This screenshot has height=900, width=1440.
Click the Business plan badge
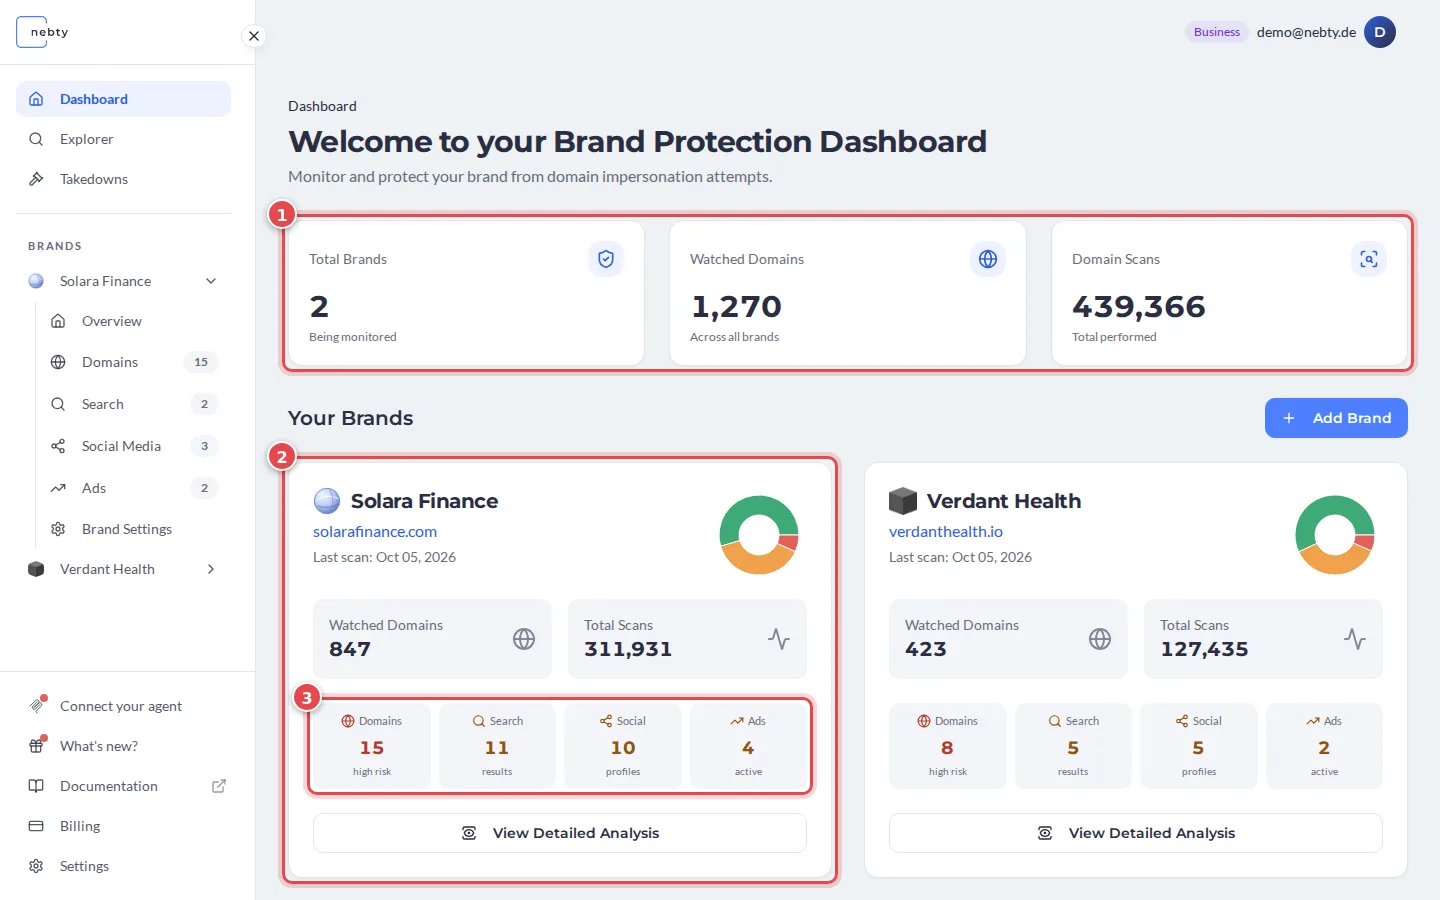click(x=1217, y=32)
